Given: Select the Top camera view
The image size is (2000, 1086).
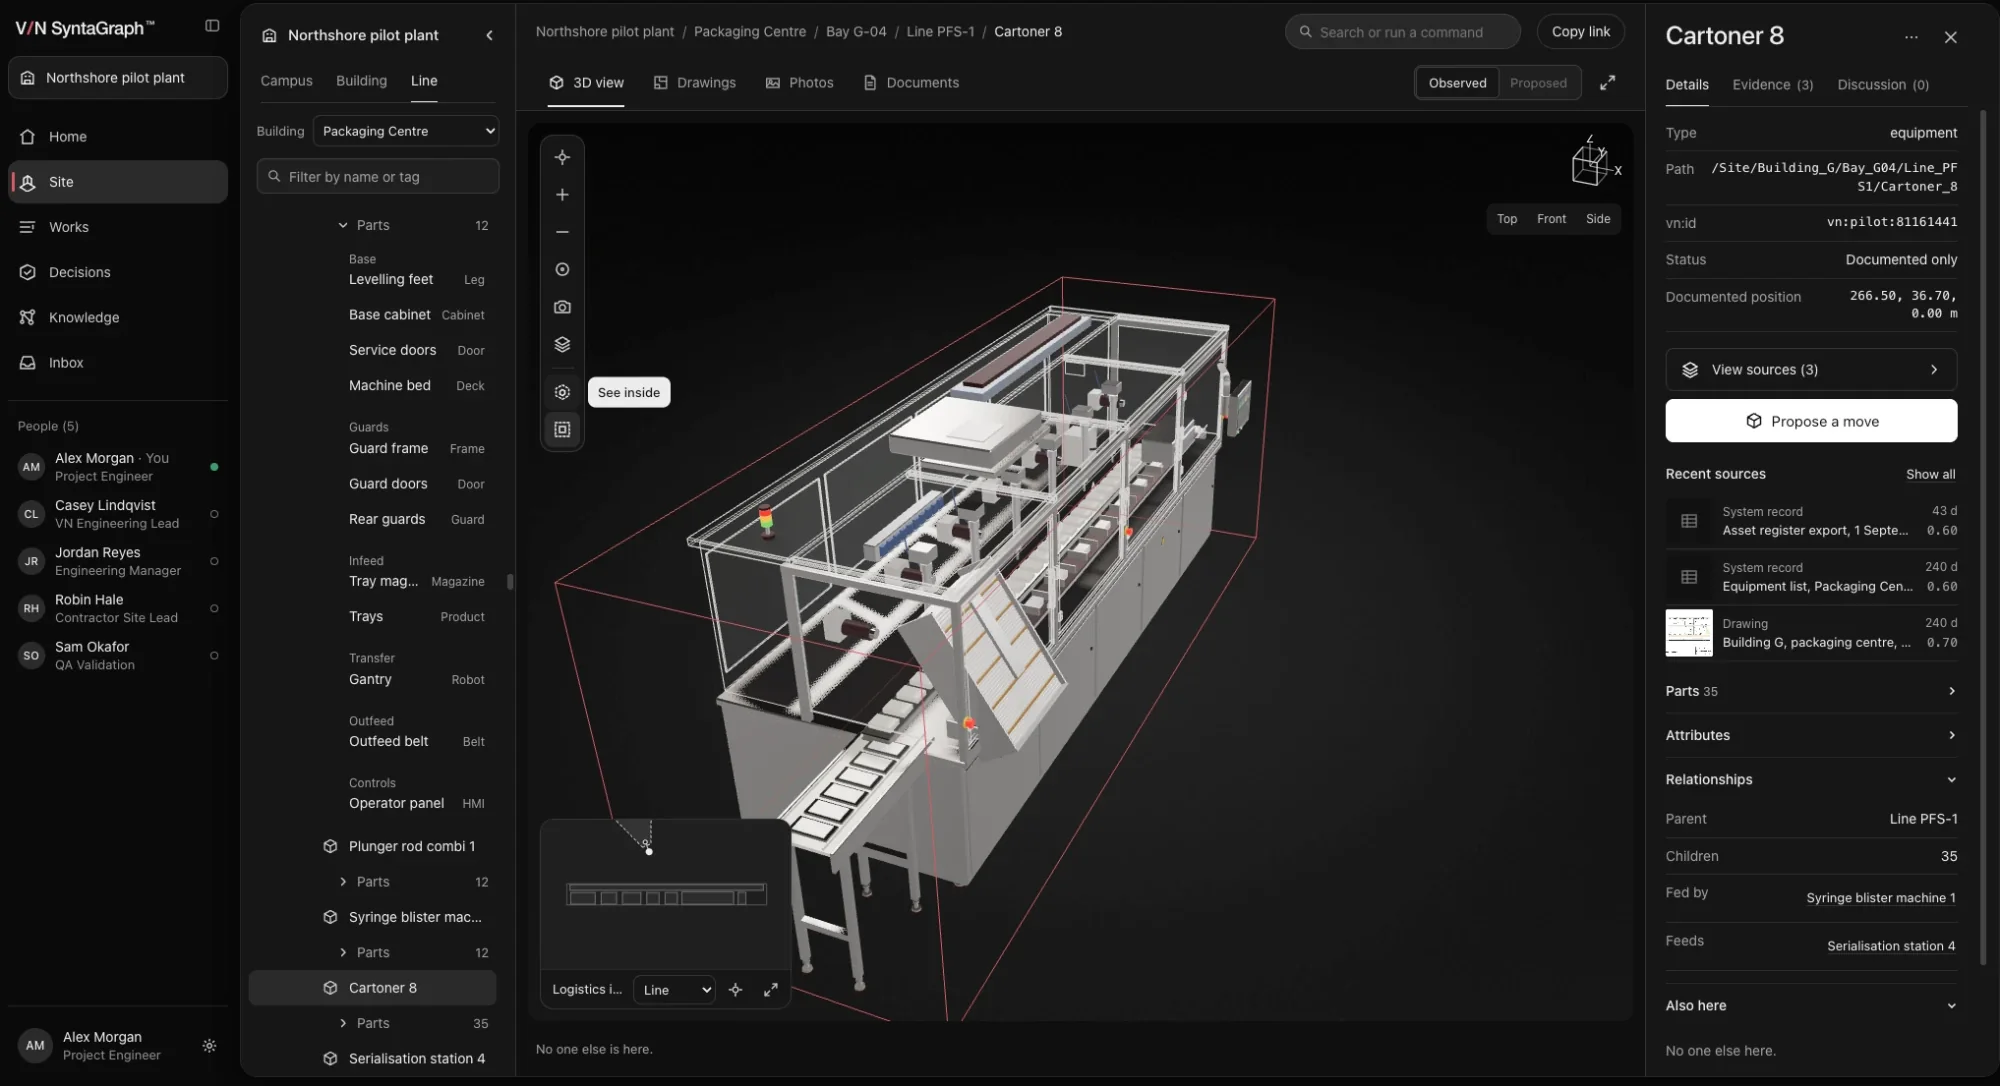Looking at the screenshot, I should tap(1506, 219).
